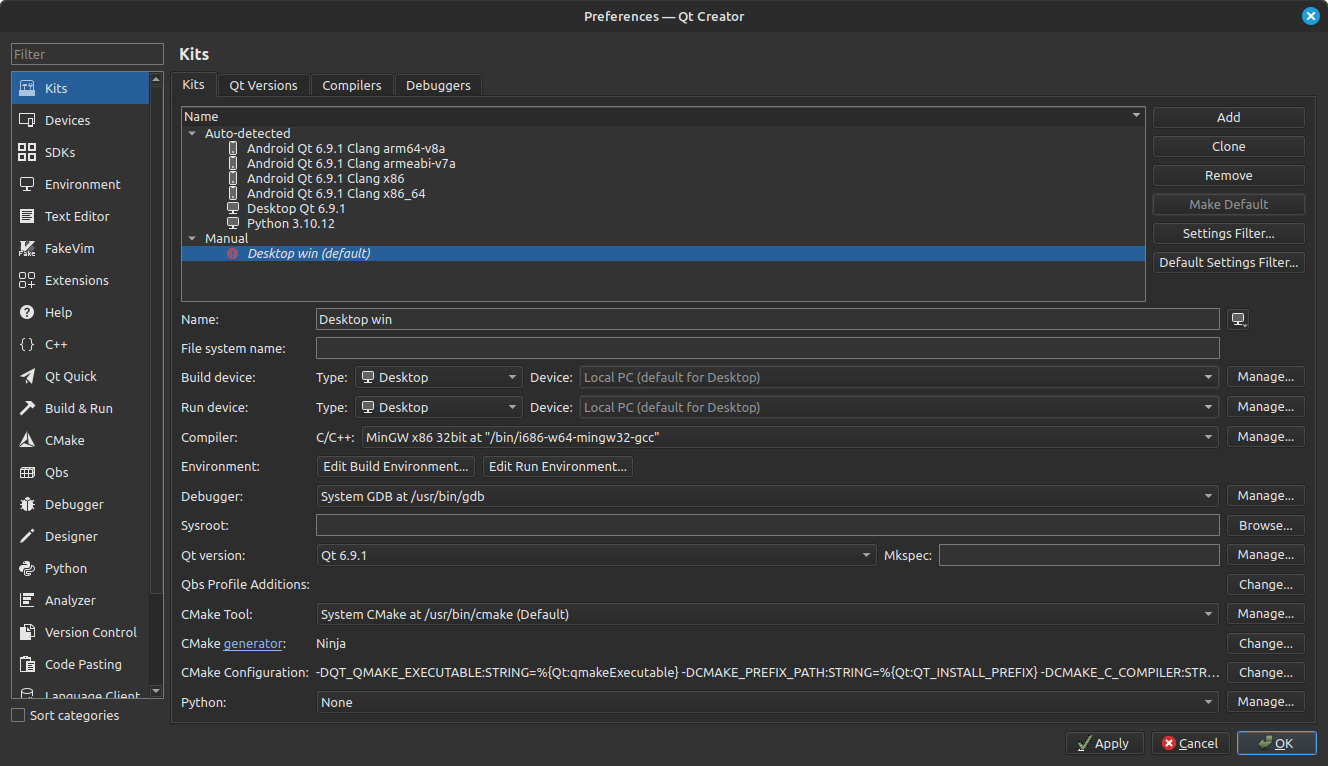Open the CMake category icon
This screenshot has width=1328, height=766.
click(x=27, y=440)
